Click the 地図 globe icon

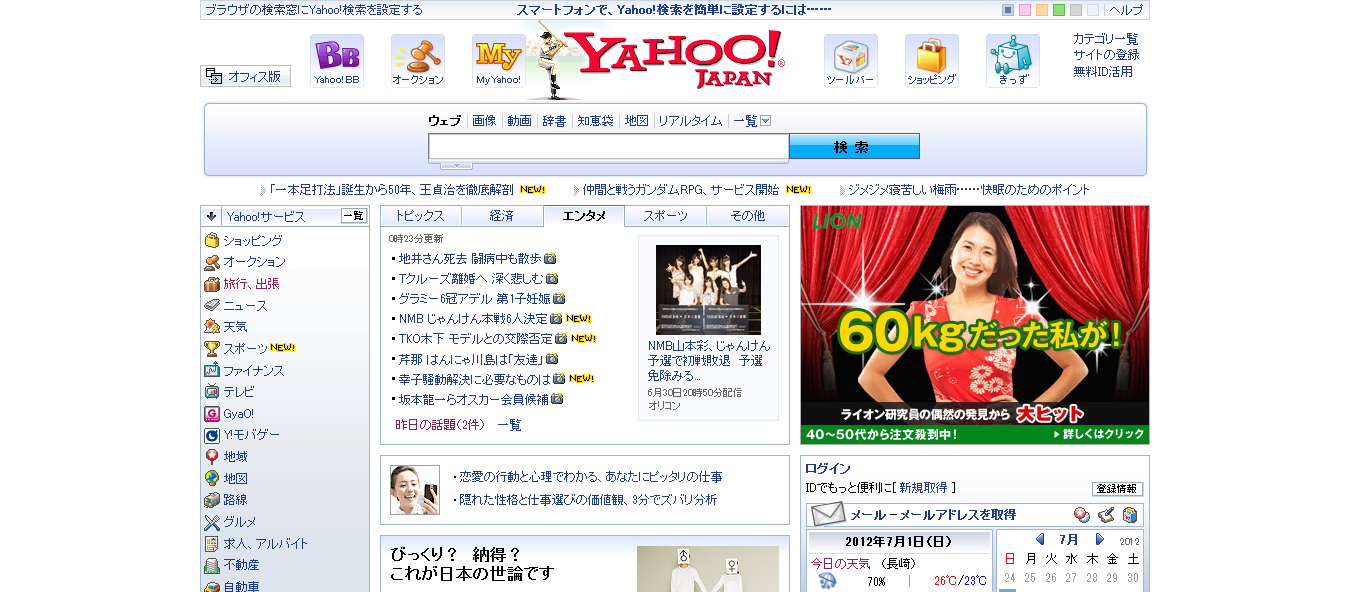coord(212,479)
